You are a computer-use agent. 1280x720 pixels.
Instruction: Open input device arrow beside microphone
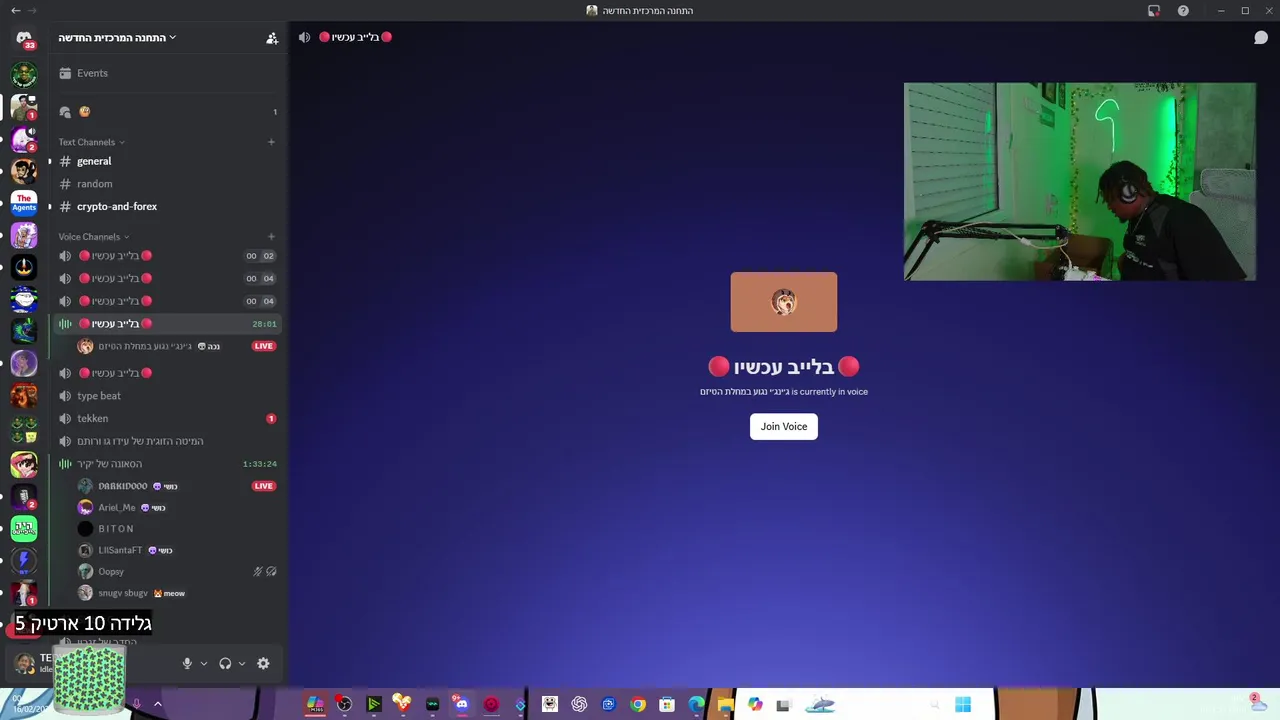tap(204, 663)
